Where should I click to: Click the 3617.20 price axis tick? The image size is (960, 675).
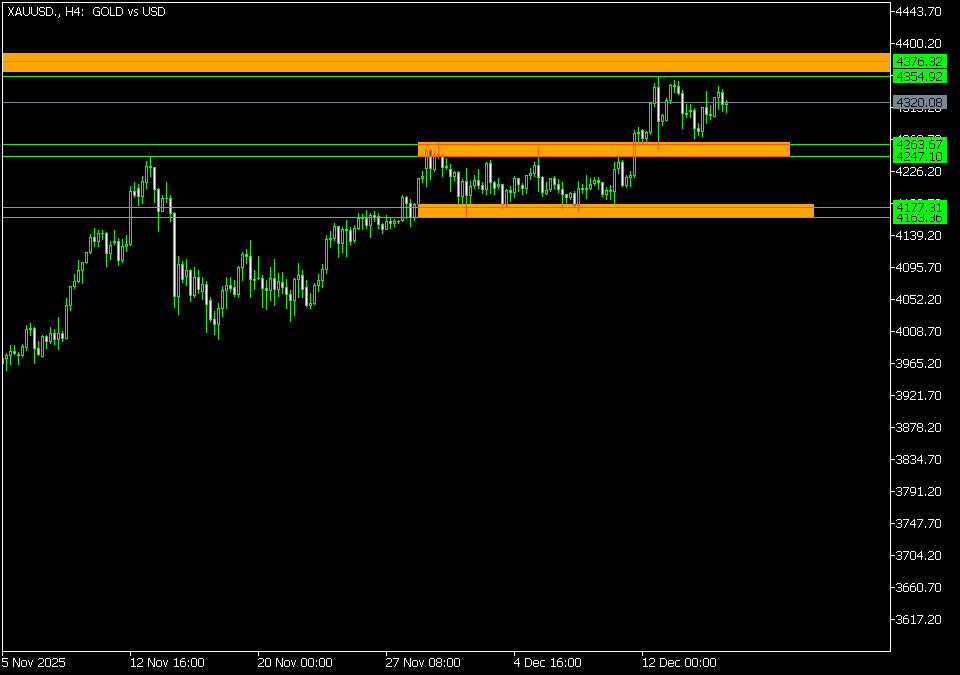[920, 620]
